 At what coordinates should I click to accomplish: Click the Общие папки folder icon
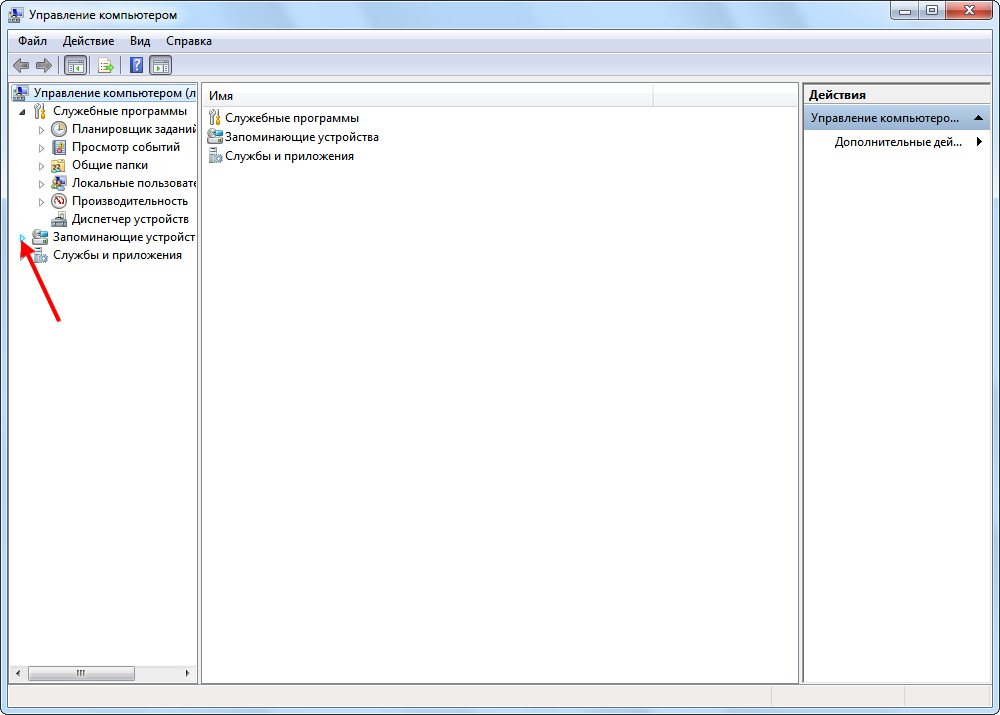coord(58,165)
